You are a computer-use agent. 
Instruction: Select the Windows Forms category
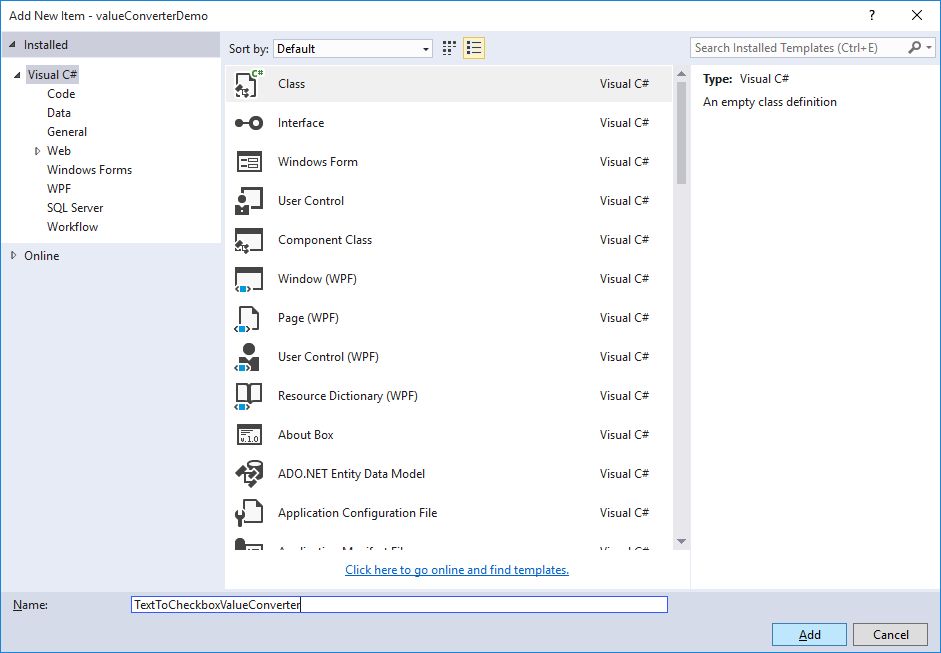pos(89,170)
